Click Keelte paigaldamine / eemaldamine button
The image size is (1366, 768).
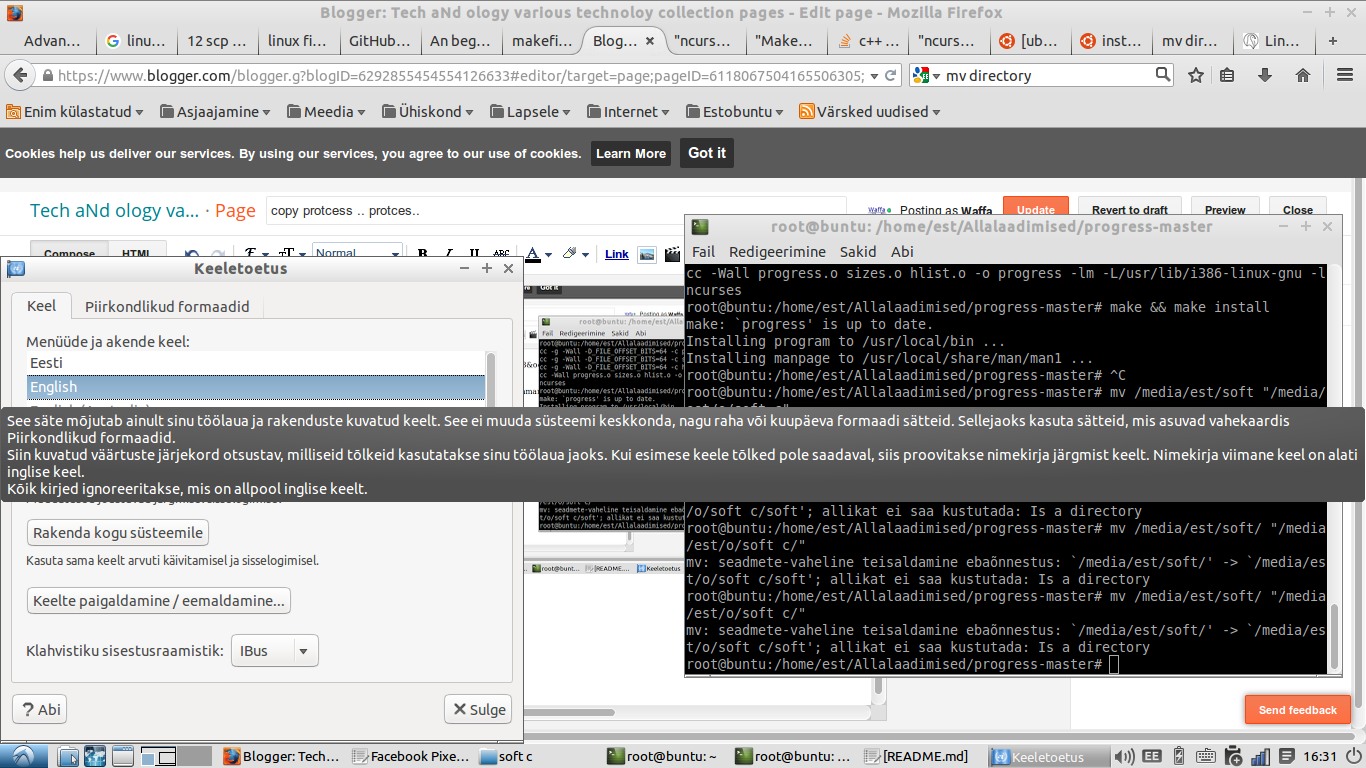(x=158, y=600)
